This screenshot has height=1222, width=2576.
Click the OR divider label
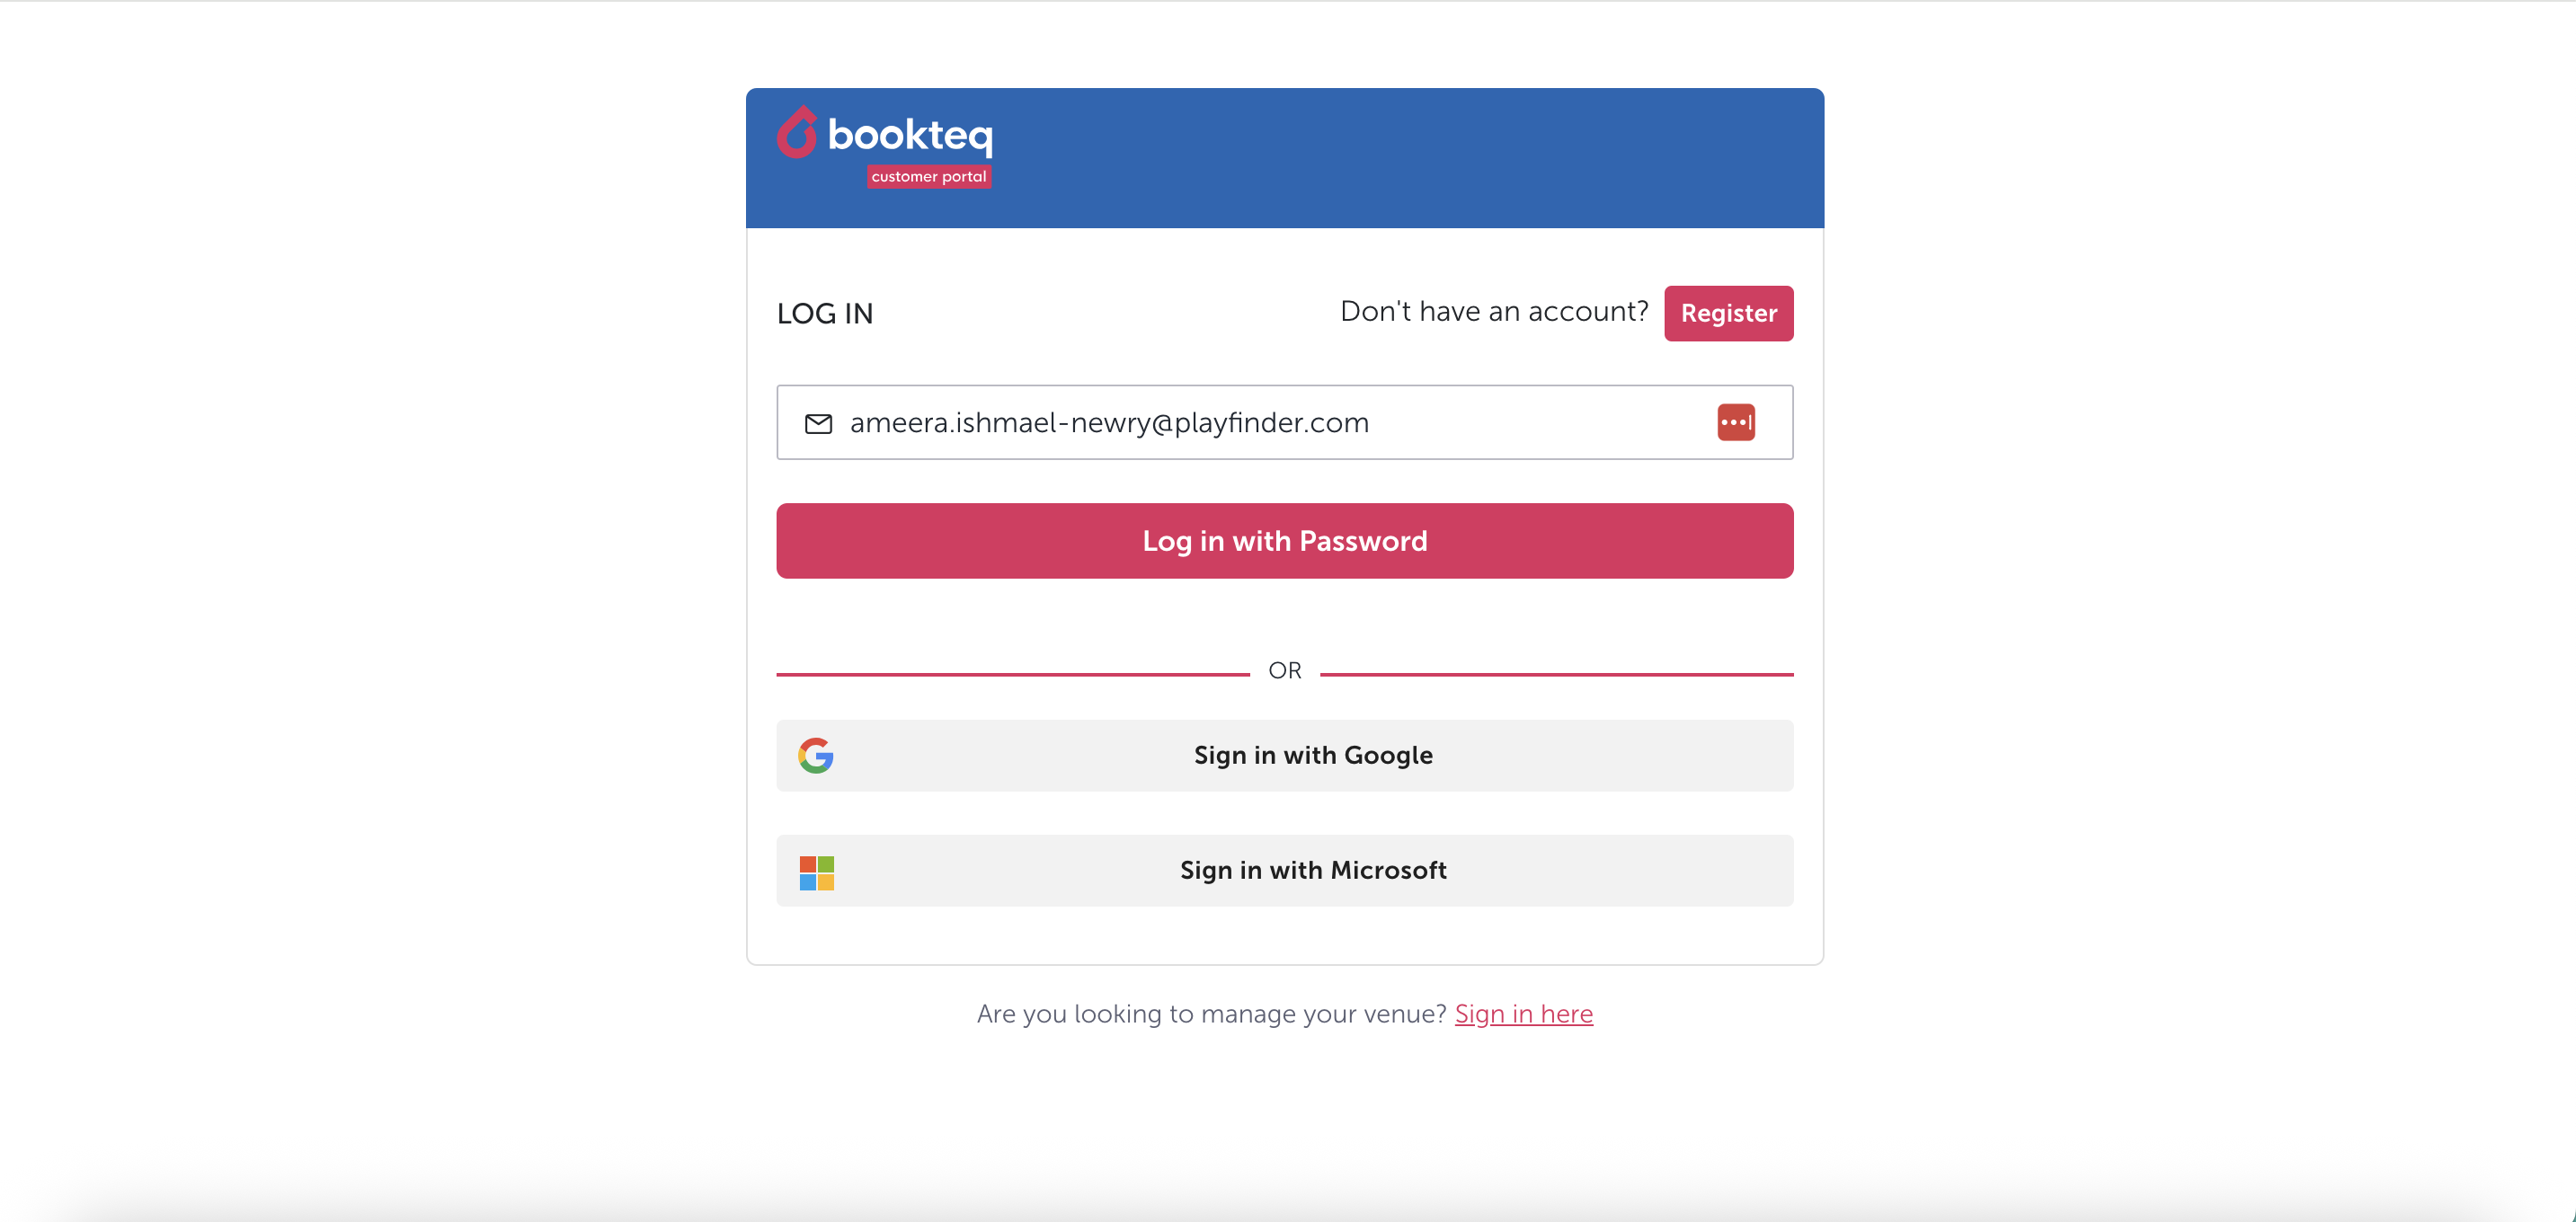1284,671
